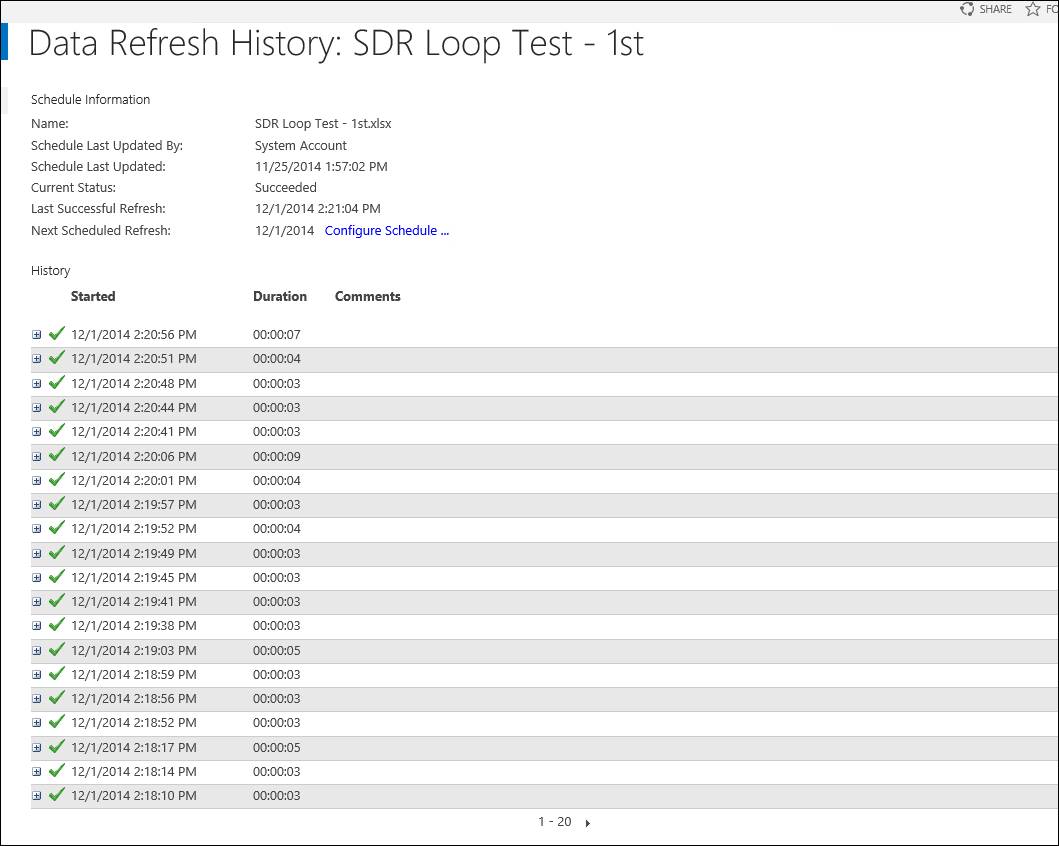Viewport: 1059px width, 846px height.
Task: Click success checkmark for 2:19:41 PM
Action: tap(57, 600)
